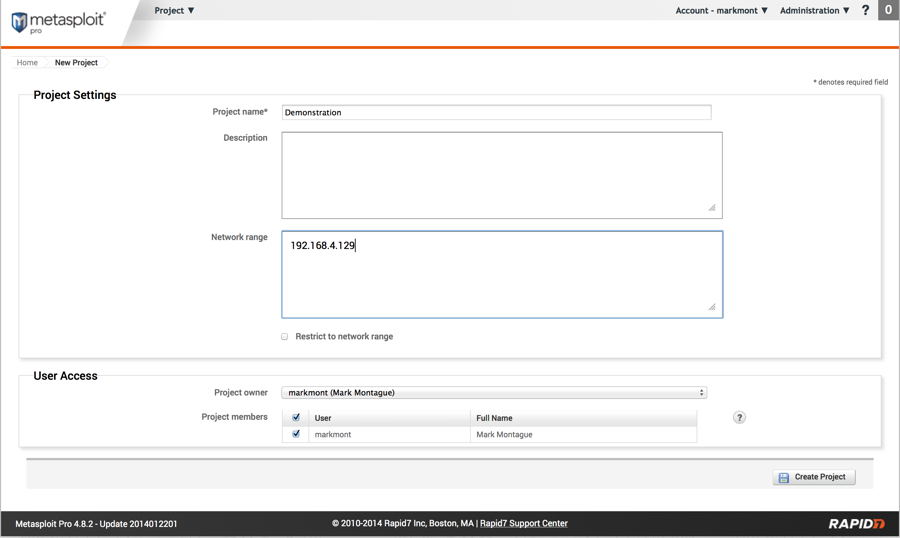900x538 pixels.
Task: Click into the Network range text area
Action: tap(502, 274)
